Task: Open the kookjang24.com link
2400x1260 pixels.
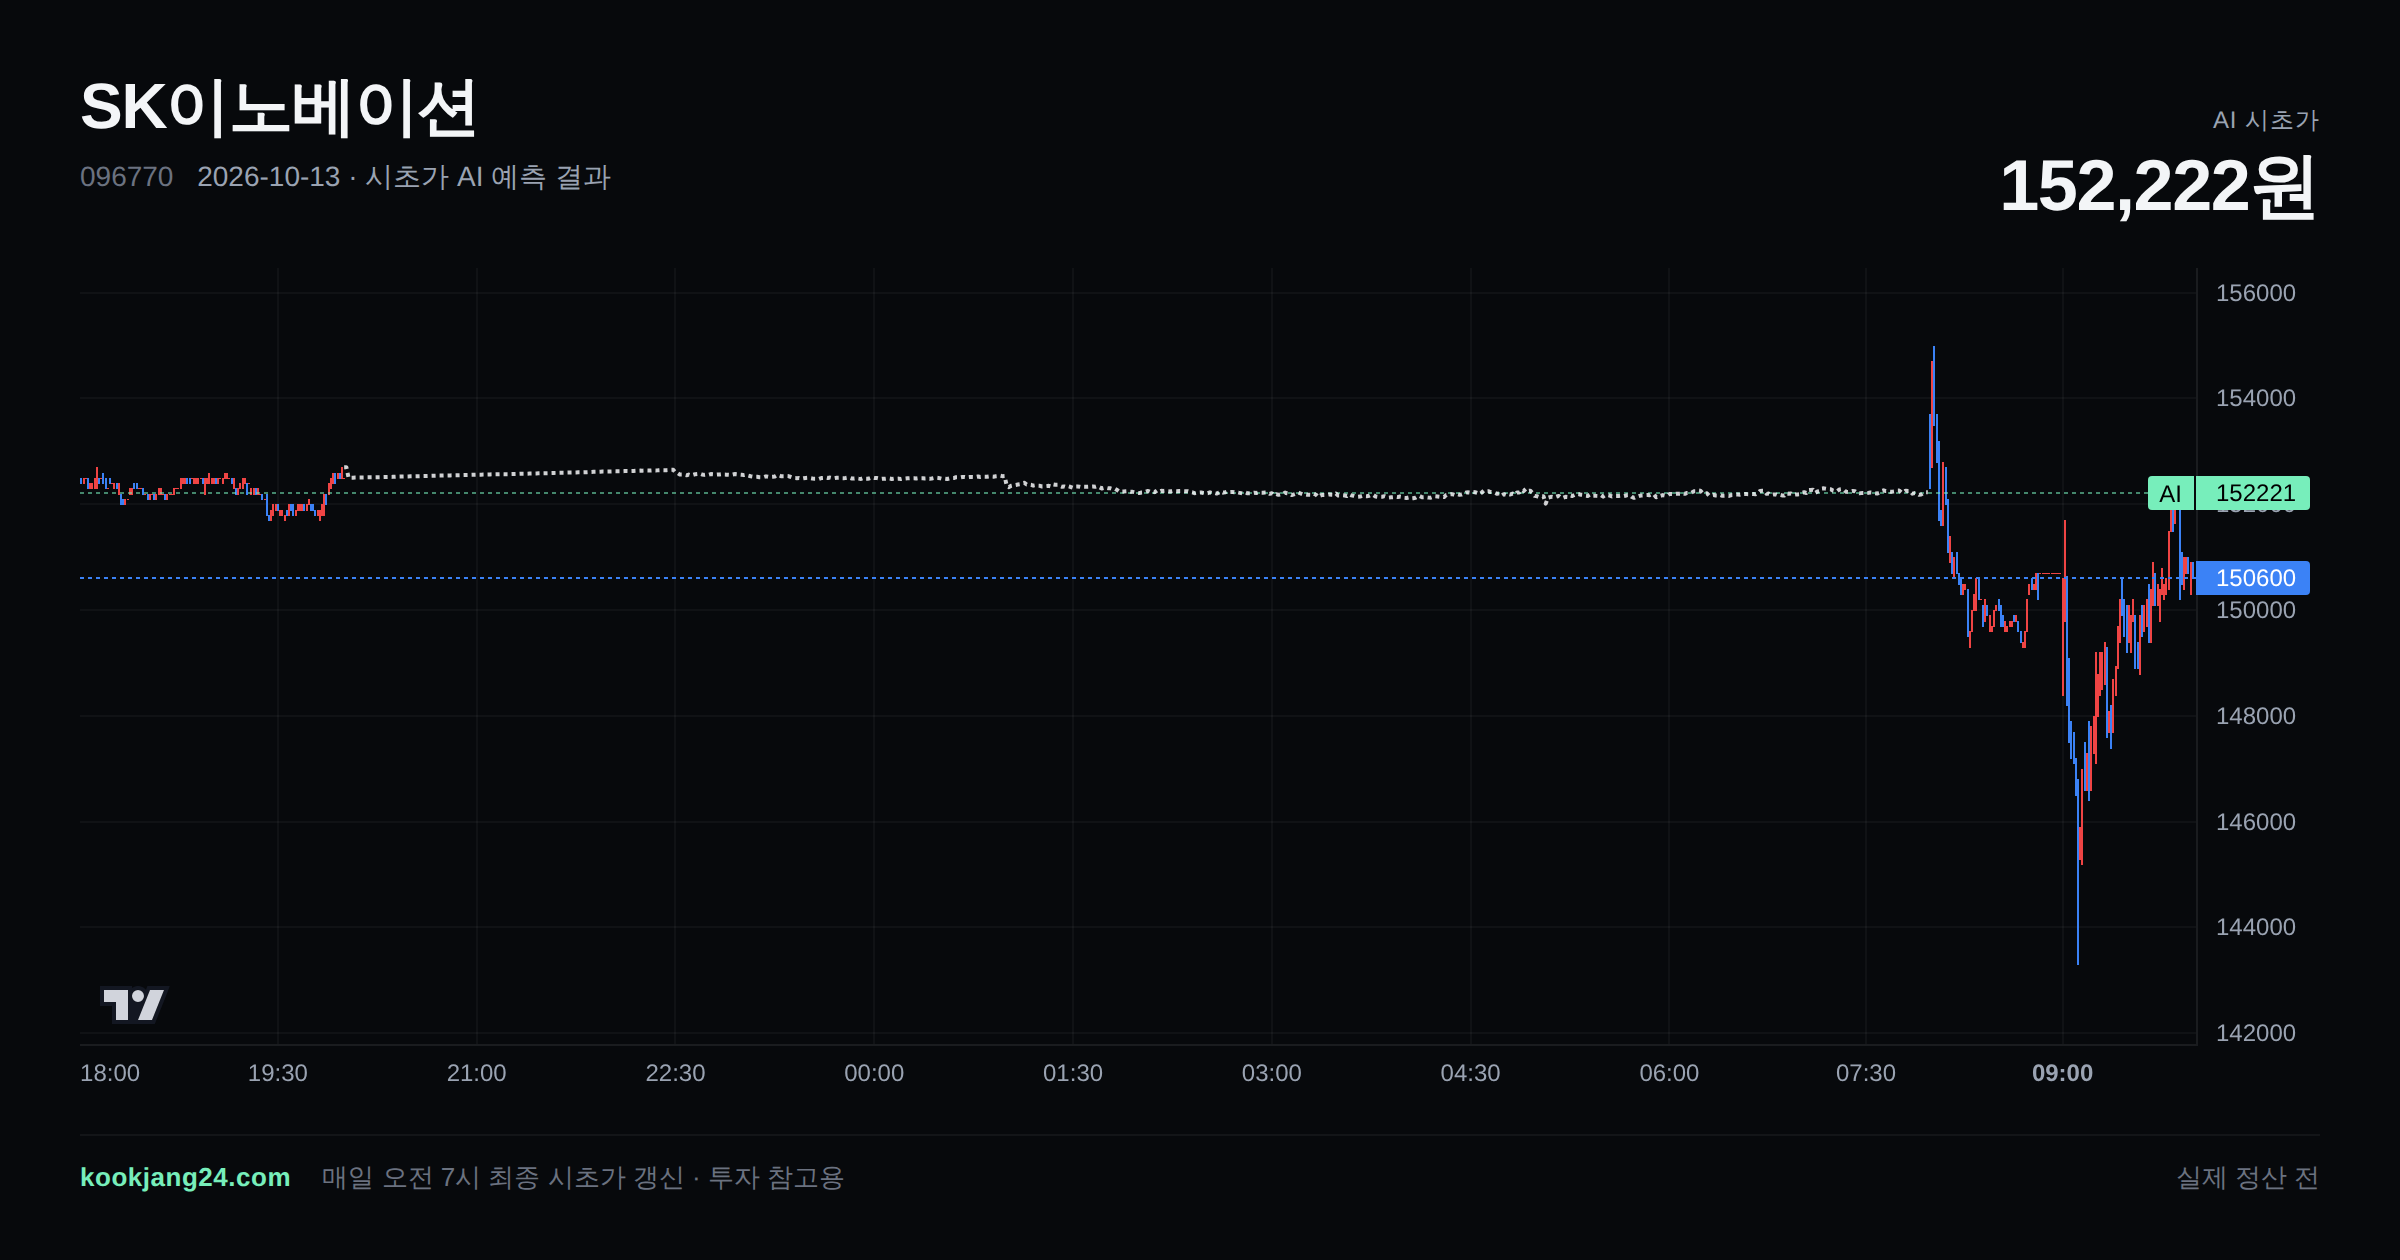Action: (x=185, y=1177)
